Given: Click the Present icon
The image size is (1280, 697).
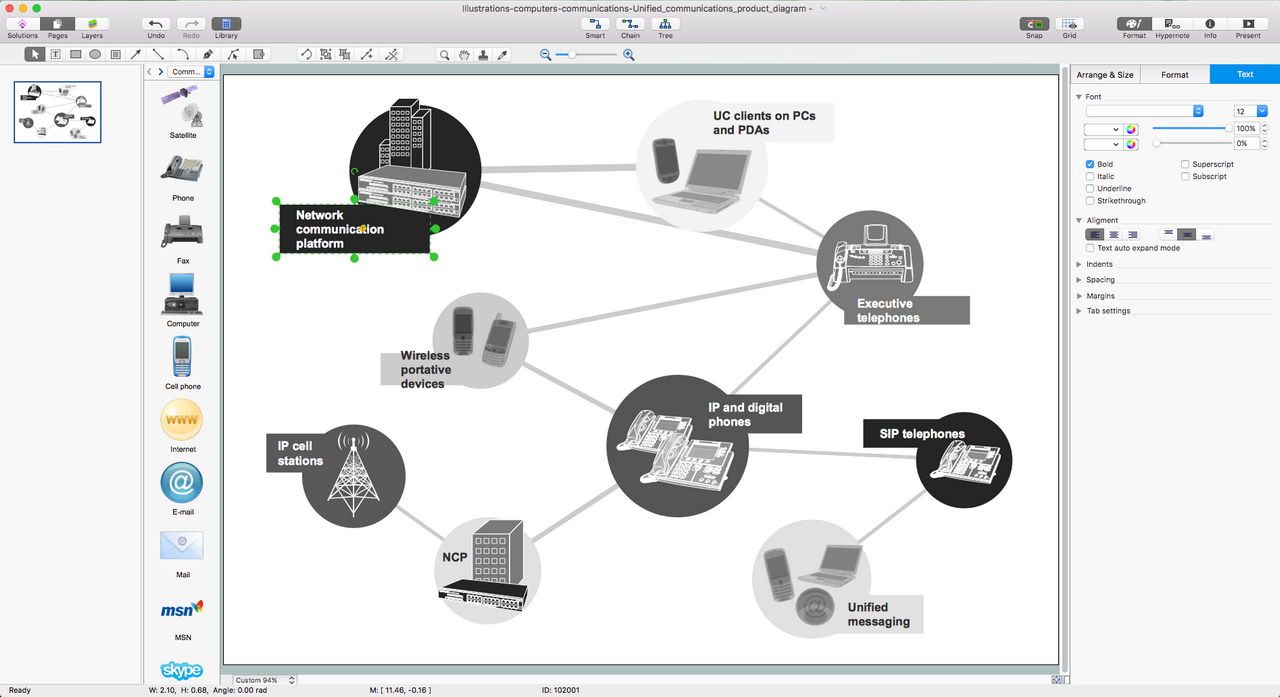Looking at the screenshot, I should [x=1248, y=23].
